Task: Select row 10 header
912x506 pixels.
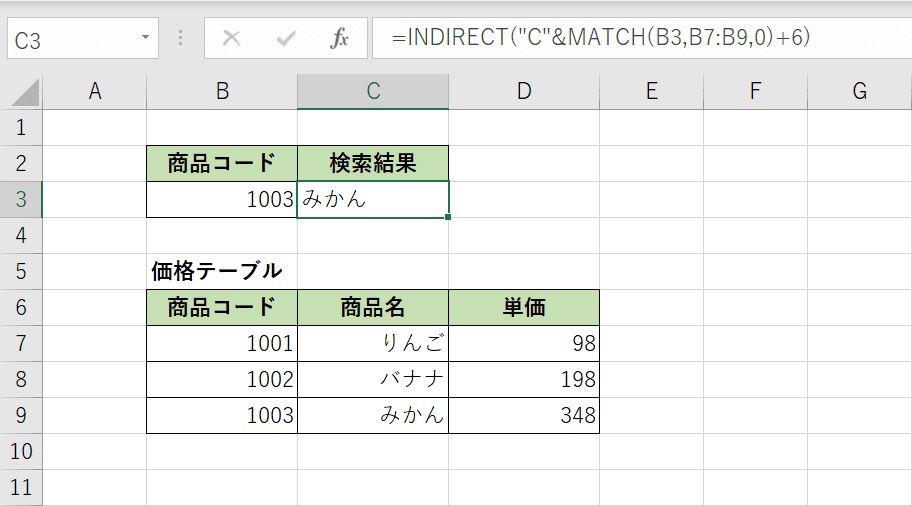Action: click(x=21, y=452)
